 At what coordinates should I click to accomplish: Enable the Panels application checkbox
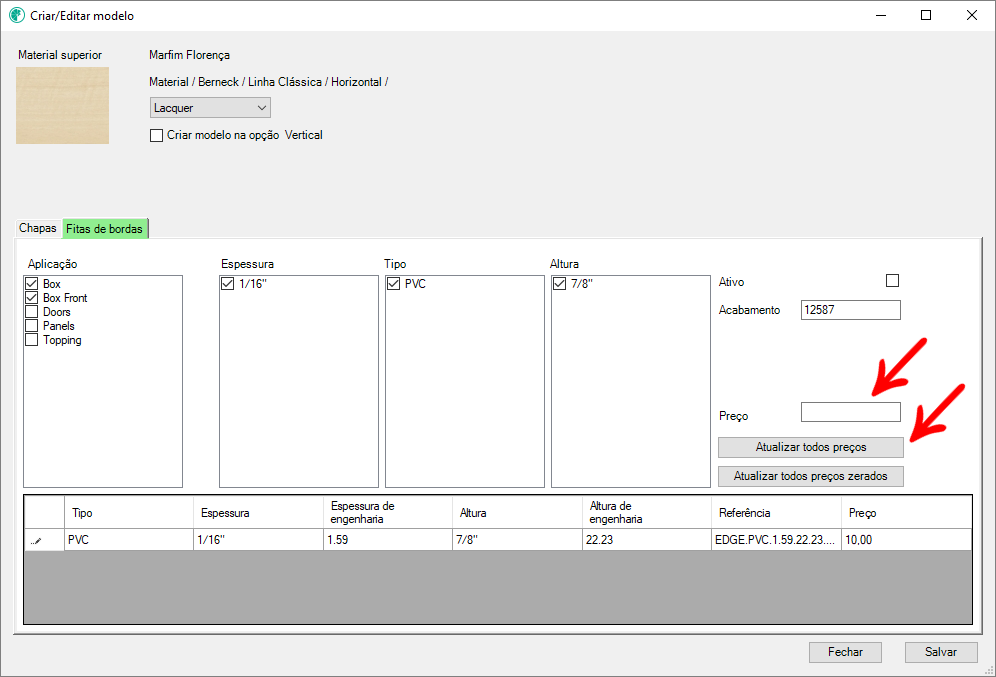pyautogui.click(x=32, y=326)
